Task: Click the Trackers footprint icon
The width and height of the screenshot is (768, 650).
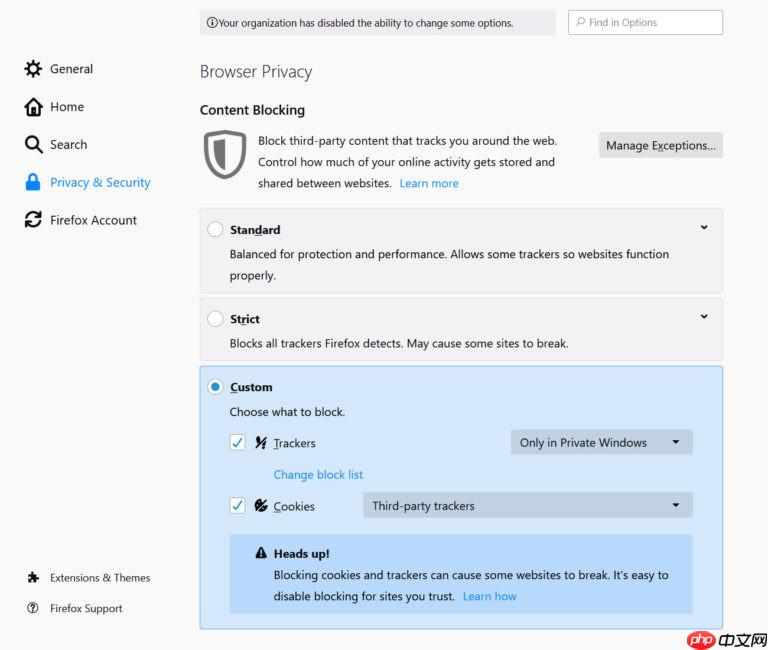Action: coord(261,443)
